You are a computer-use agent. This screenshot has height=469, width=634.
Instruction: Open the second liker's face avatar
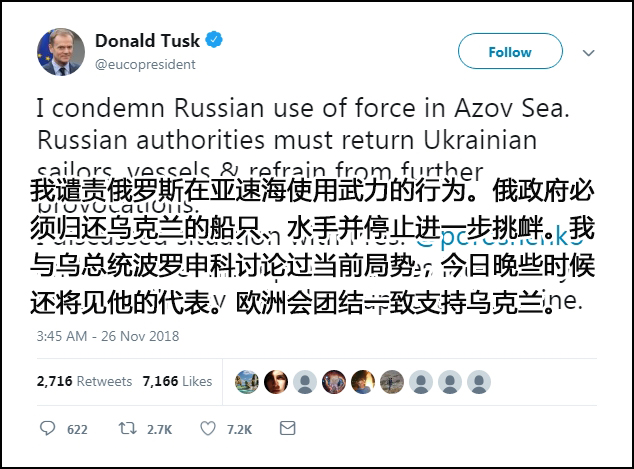[275, 381]
